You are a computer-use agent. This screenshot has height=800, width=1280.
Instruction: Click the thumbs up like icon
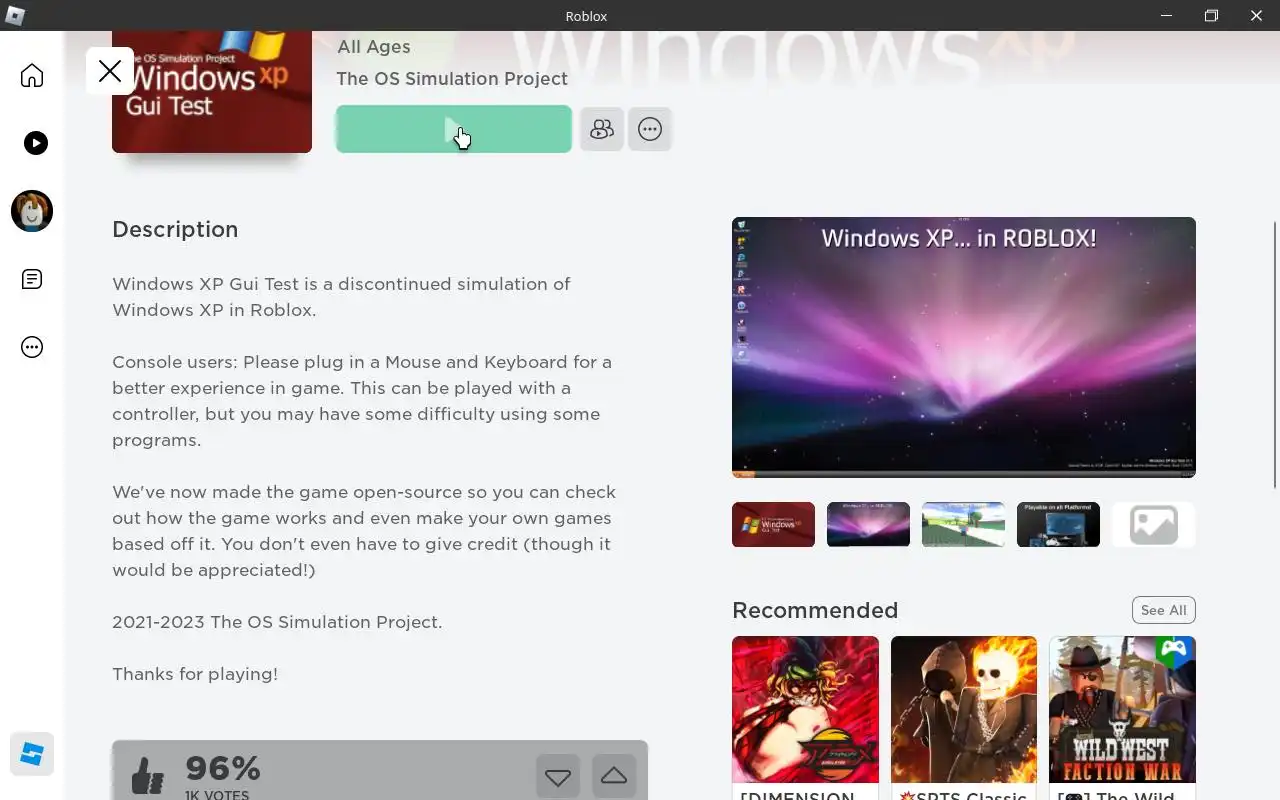click(x=147, y=775)
